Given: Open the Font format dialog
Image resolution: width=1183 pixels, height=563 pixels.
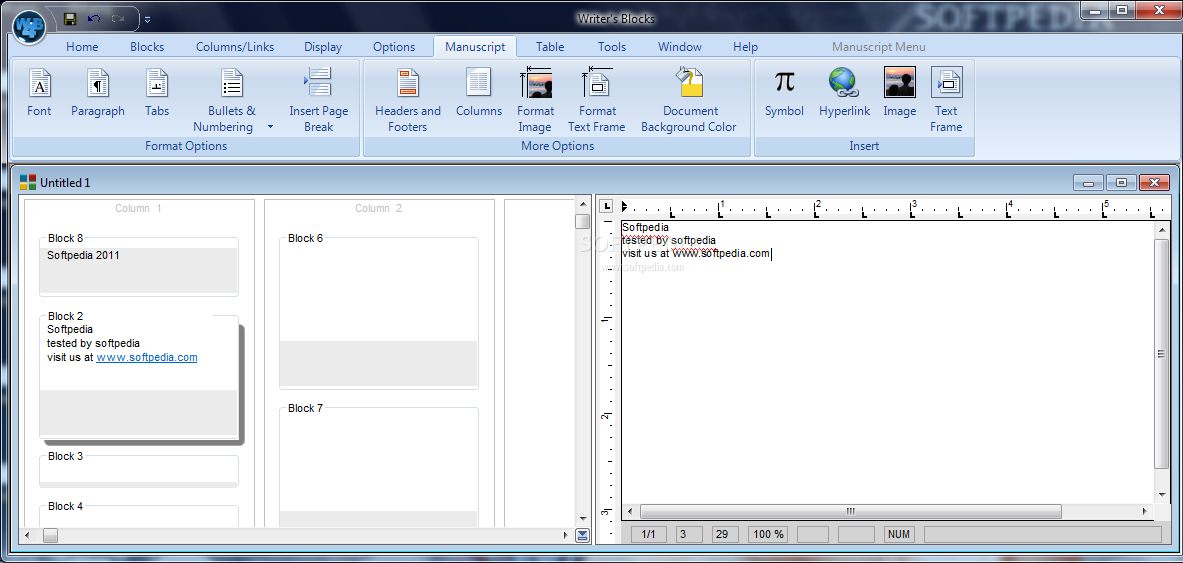Looking at the screenshot, I should 39,92.
